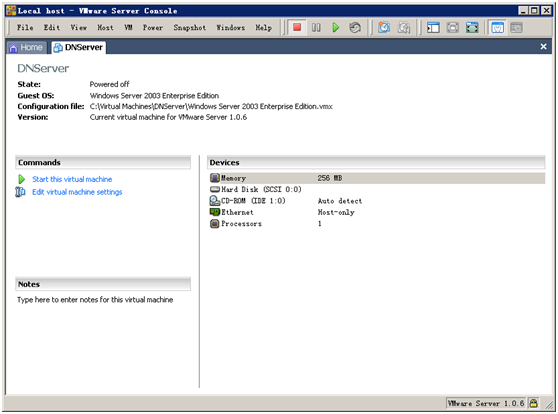The height and width of the screenshot is (414, 558).
Task: Select the Hard Disk (SCSI 0:0) row
Action: click(377, 189)
